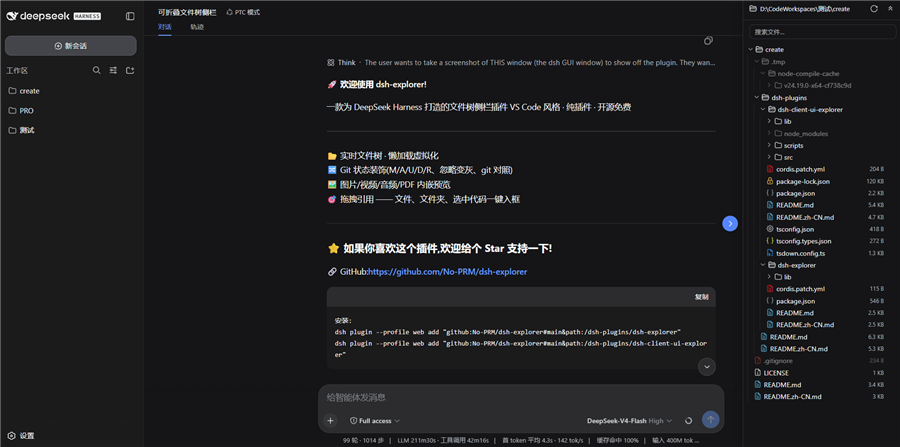The height and width of the screenshot is (447, 900).
Task: Refresh the file tree
Action: point(874,9)
